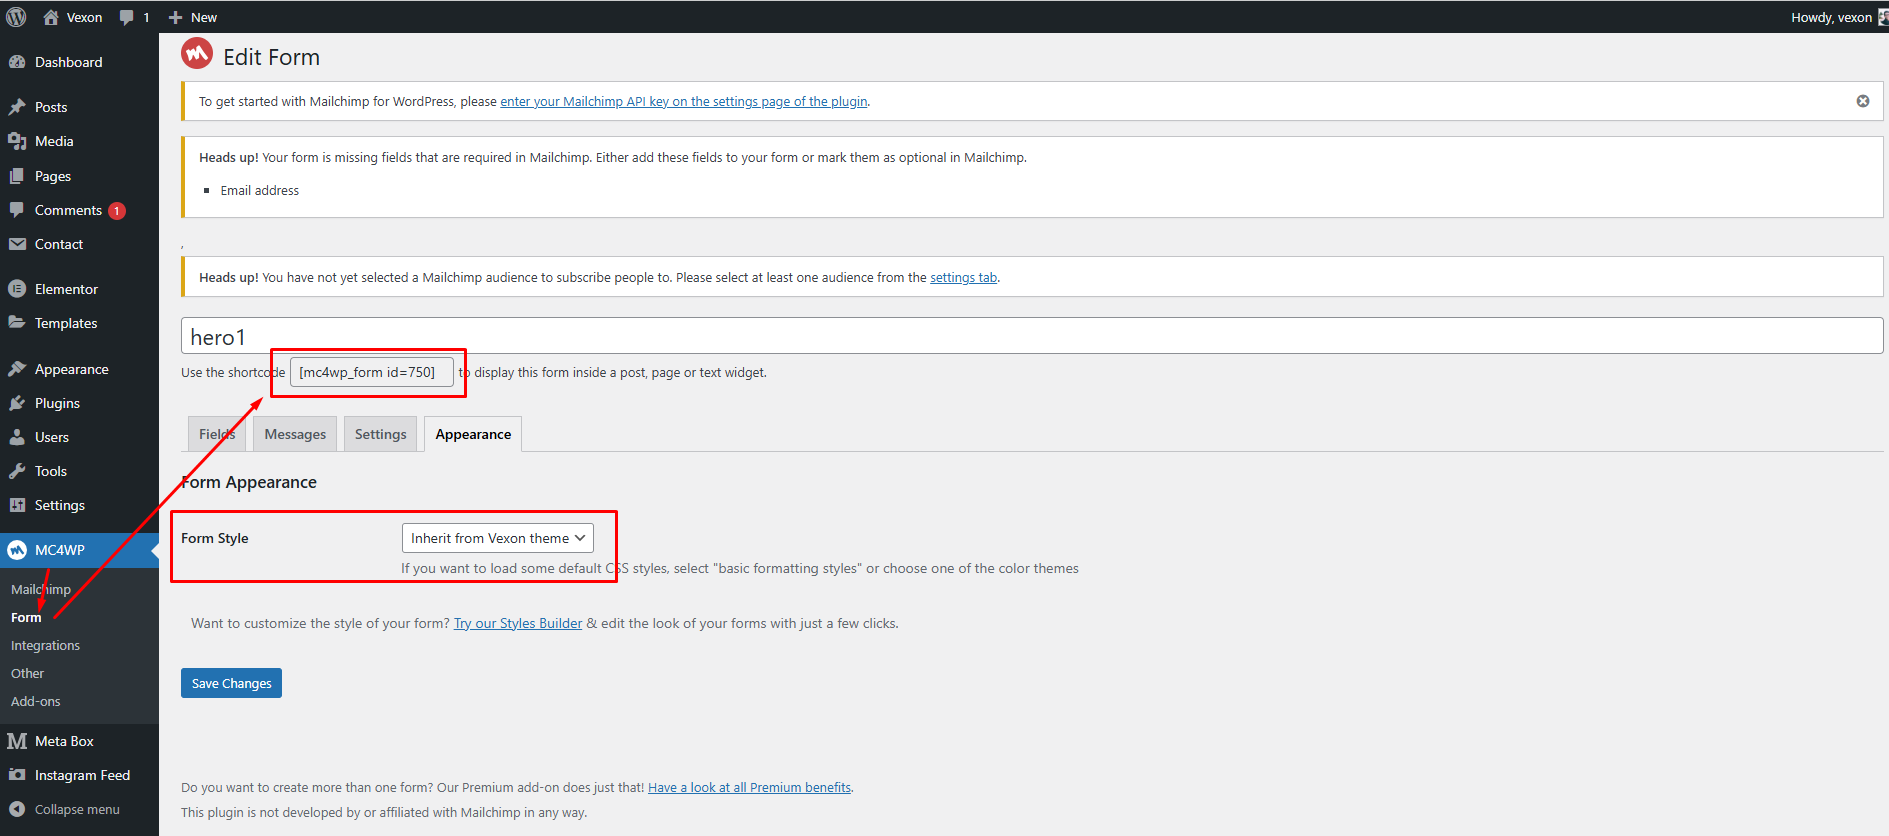The image size is (1889, 836).
Task: Click the hero1 form title field
Action: coord(1032,336)
